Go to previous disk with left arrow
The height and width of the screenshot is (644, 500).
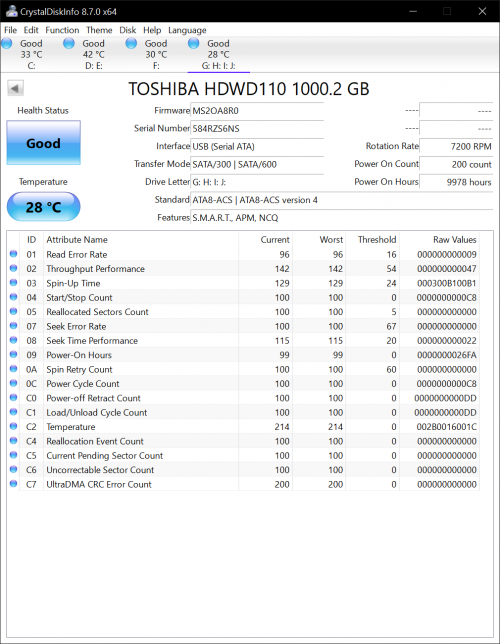coord(16,88)
